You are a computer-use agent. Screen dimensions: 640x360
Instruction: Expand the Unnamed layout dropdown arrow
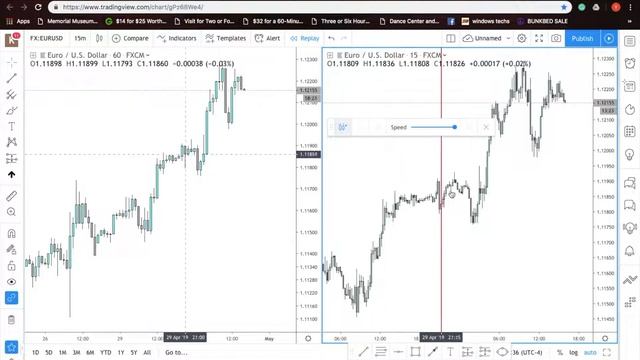509,38
